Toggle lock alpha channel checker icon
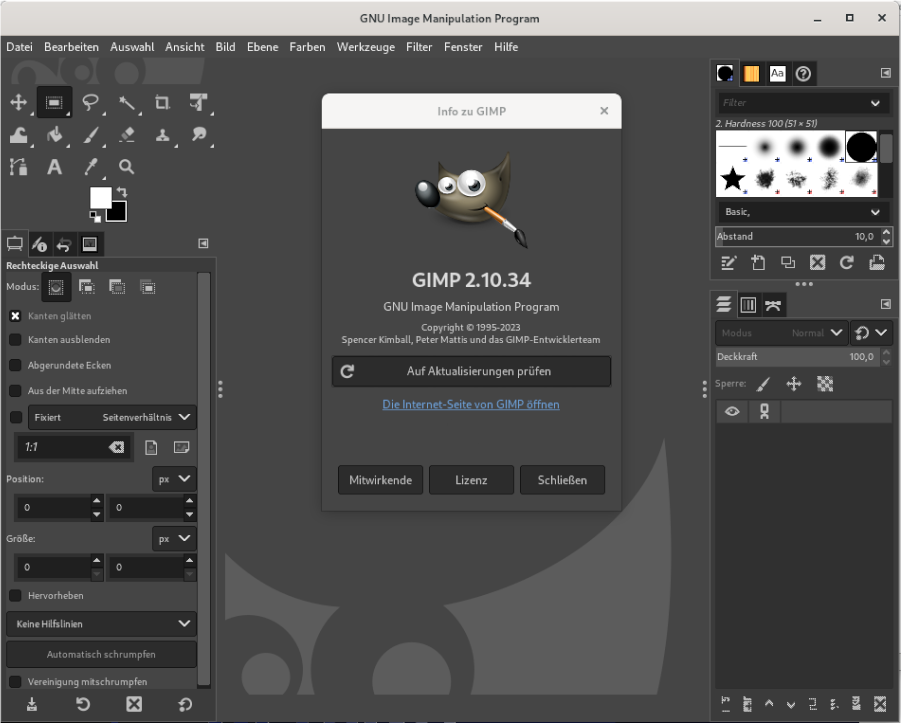The image size is (901, 723). (x=825, y=384)
